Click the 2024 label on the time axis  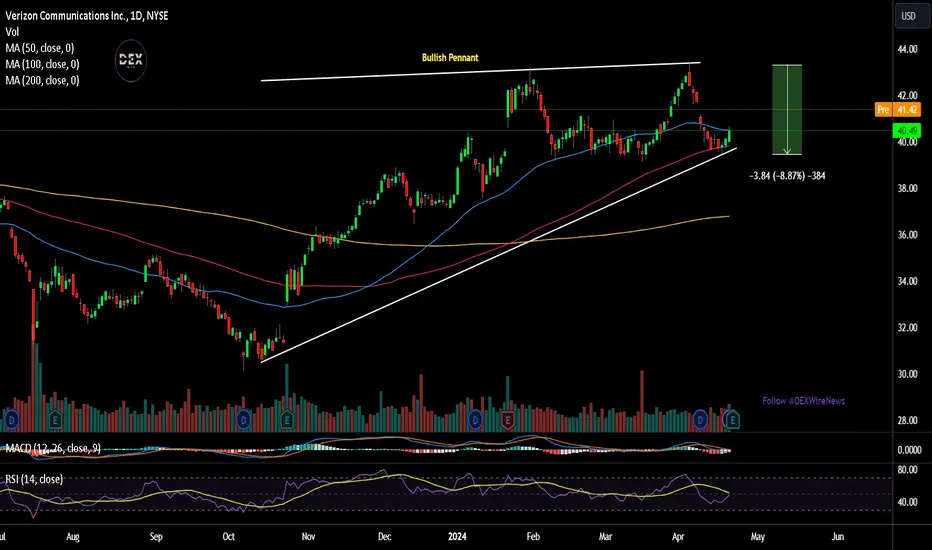[457, 536]
